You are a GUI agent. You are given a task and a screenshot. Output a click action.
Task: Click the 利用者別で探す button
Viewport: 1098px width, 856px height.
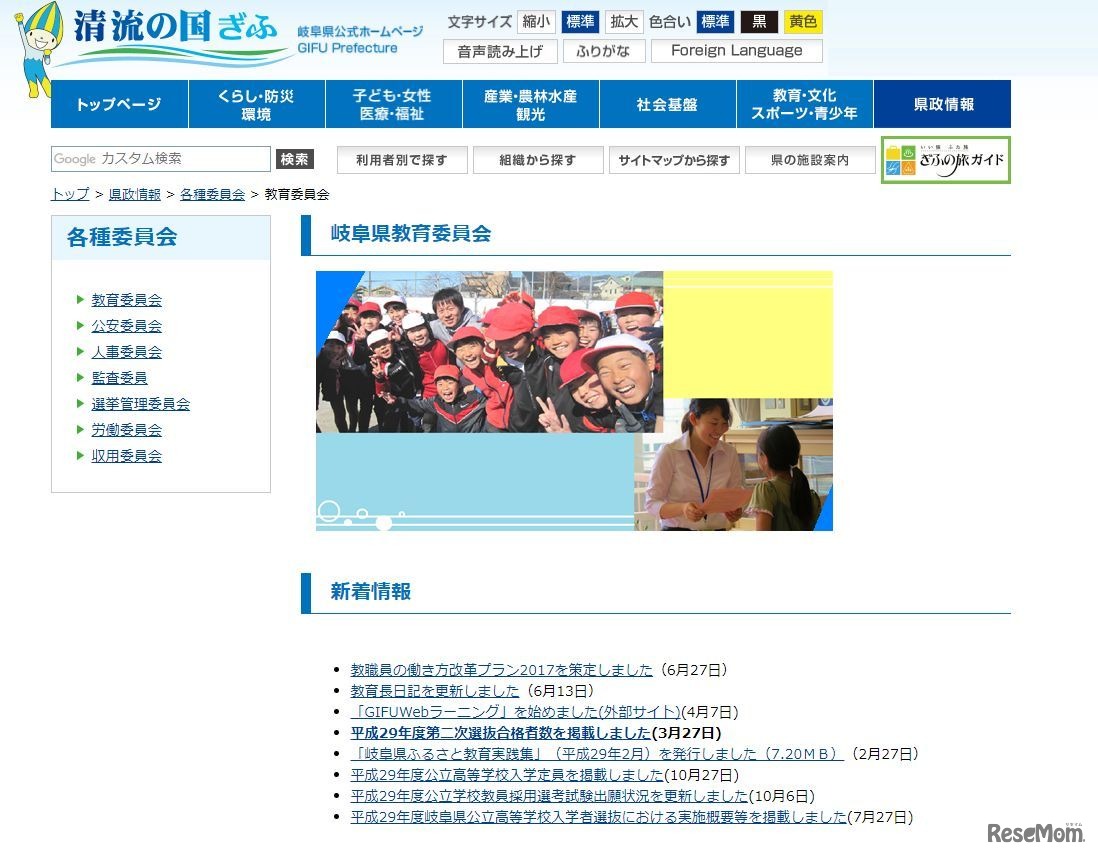pos(402,160)
